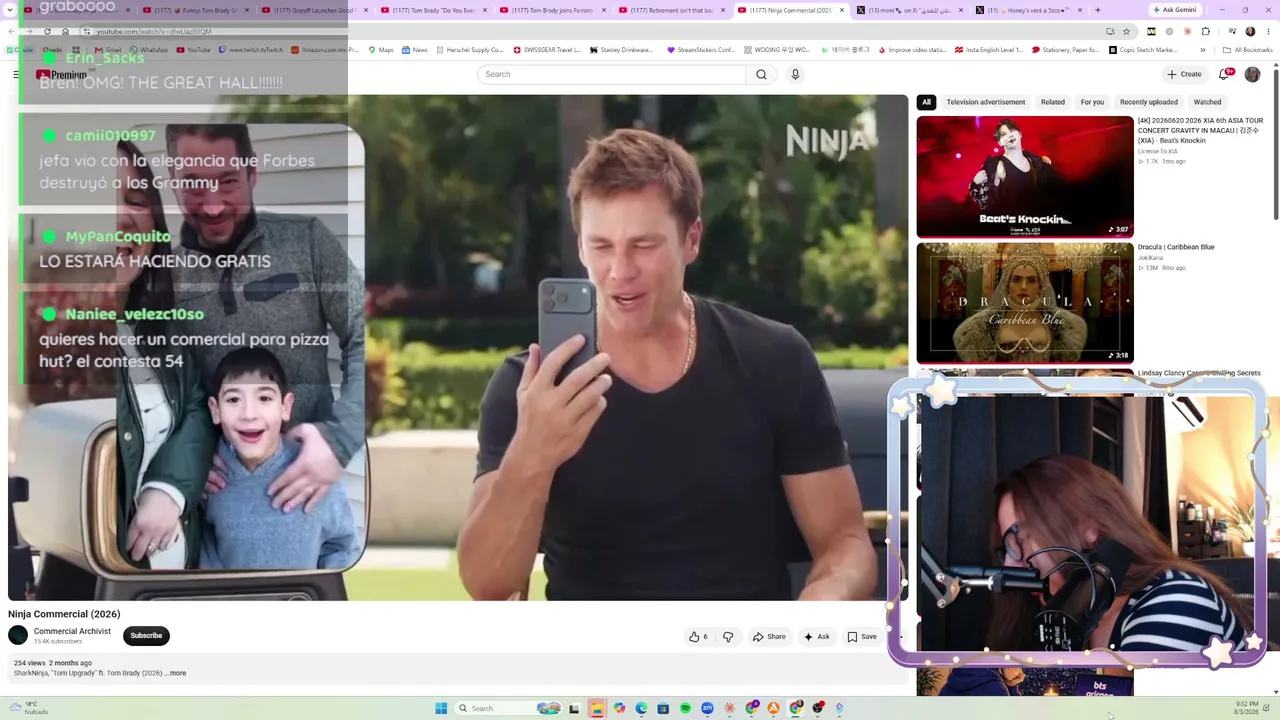Open the Copic Sketch Marker bookmark
1280x720 pixels.
(1142, 50)
